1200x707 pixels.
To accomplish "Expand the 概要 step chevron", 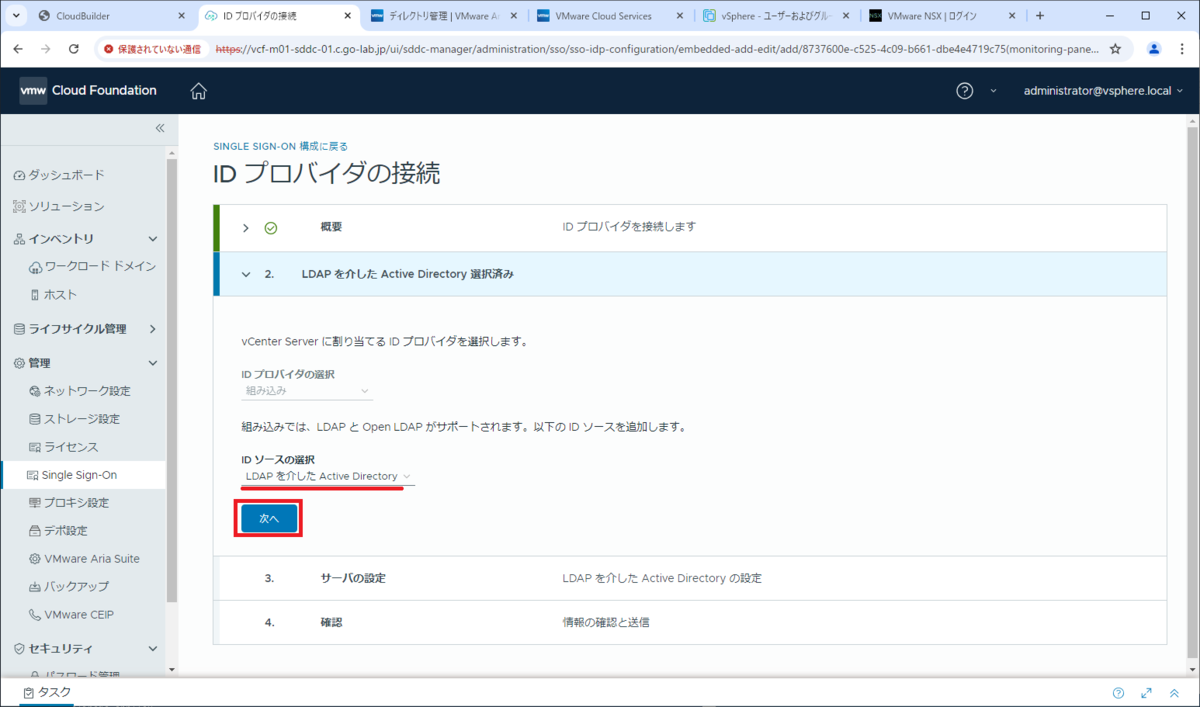I will [x=246, y=228].
